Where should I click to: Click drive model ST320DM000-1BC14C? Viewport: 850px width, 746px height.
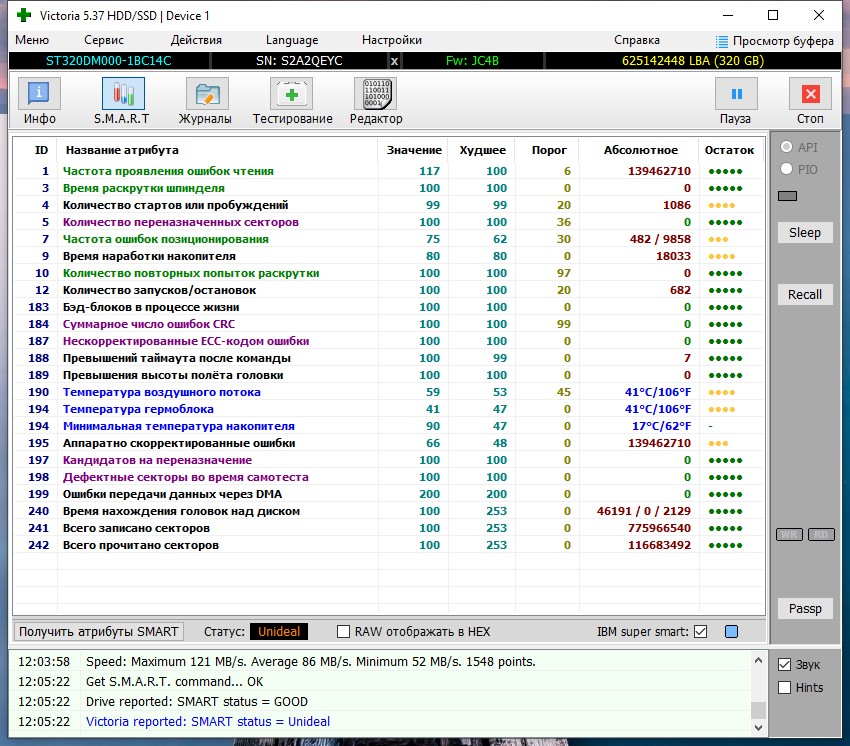[x=108, y=61]
